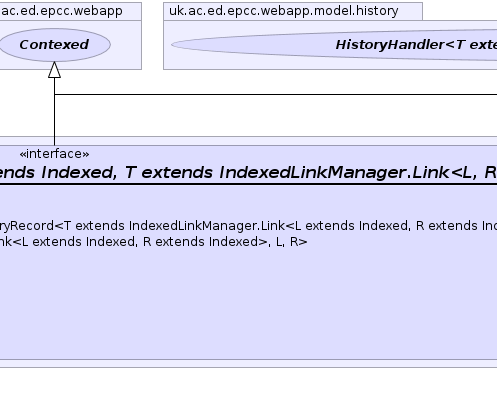
Task: Click the line ending with Indexed>, L, R>
Action: 153,242
